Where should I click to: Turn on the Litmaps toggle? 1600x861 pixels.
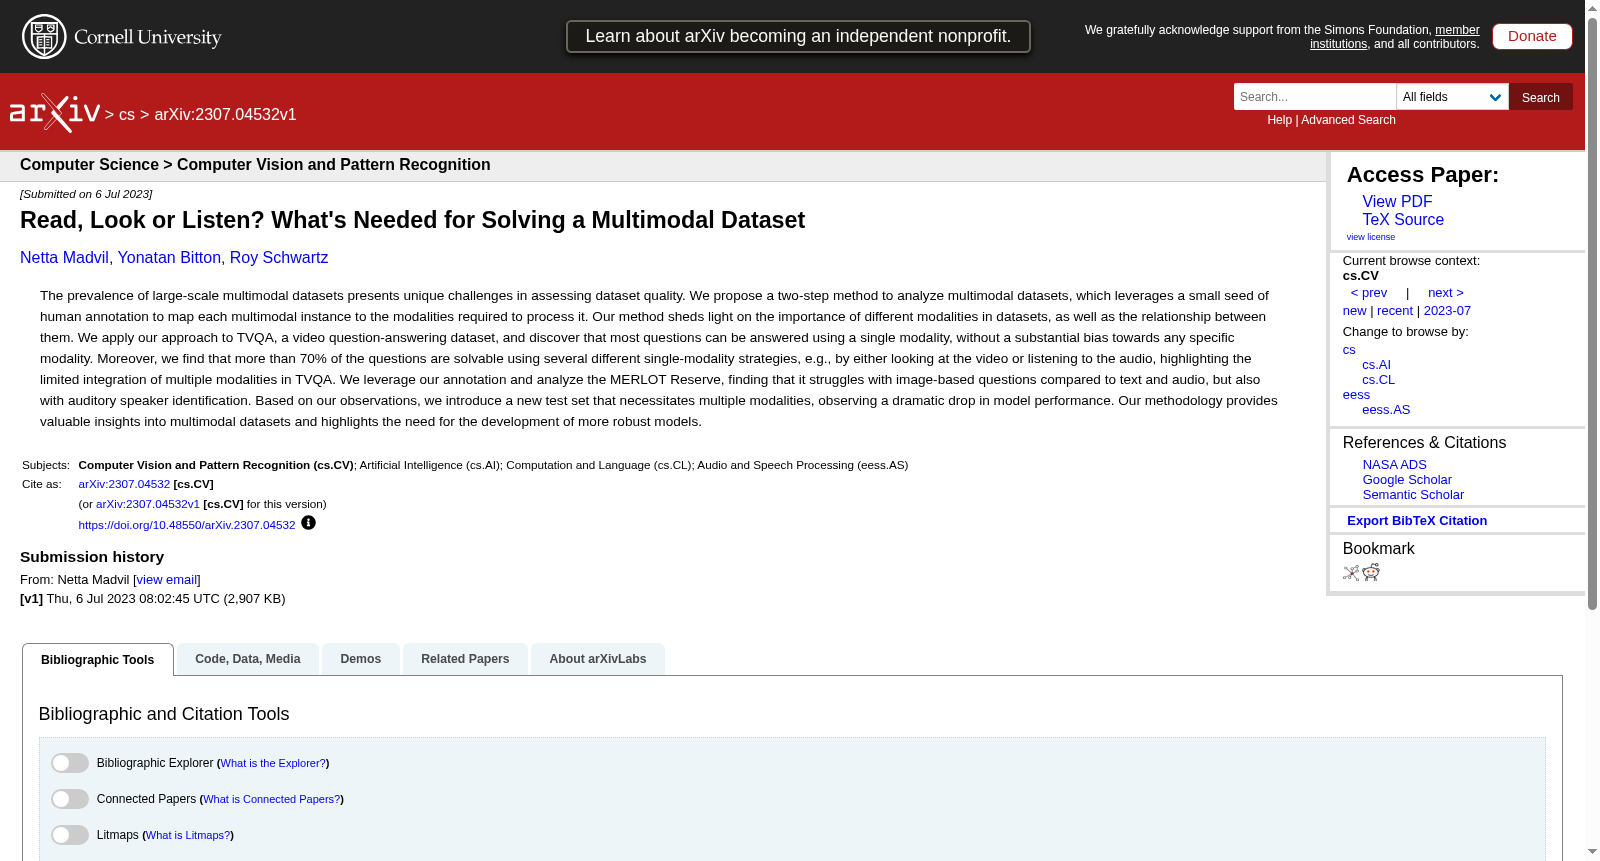point(70,835)
